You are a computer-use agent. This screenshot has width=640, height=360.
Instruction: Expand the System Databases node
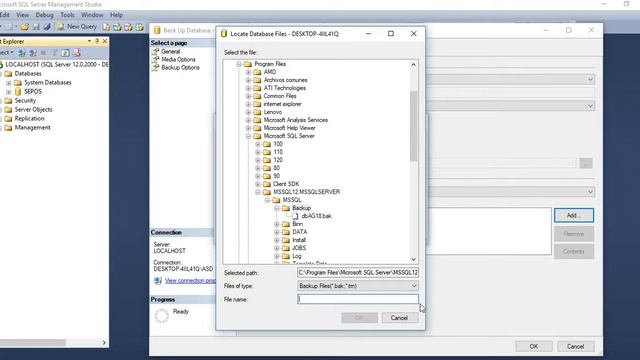tap(9, 83)
